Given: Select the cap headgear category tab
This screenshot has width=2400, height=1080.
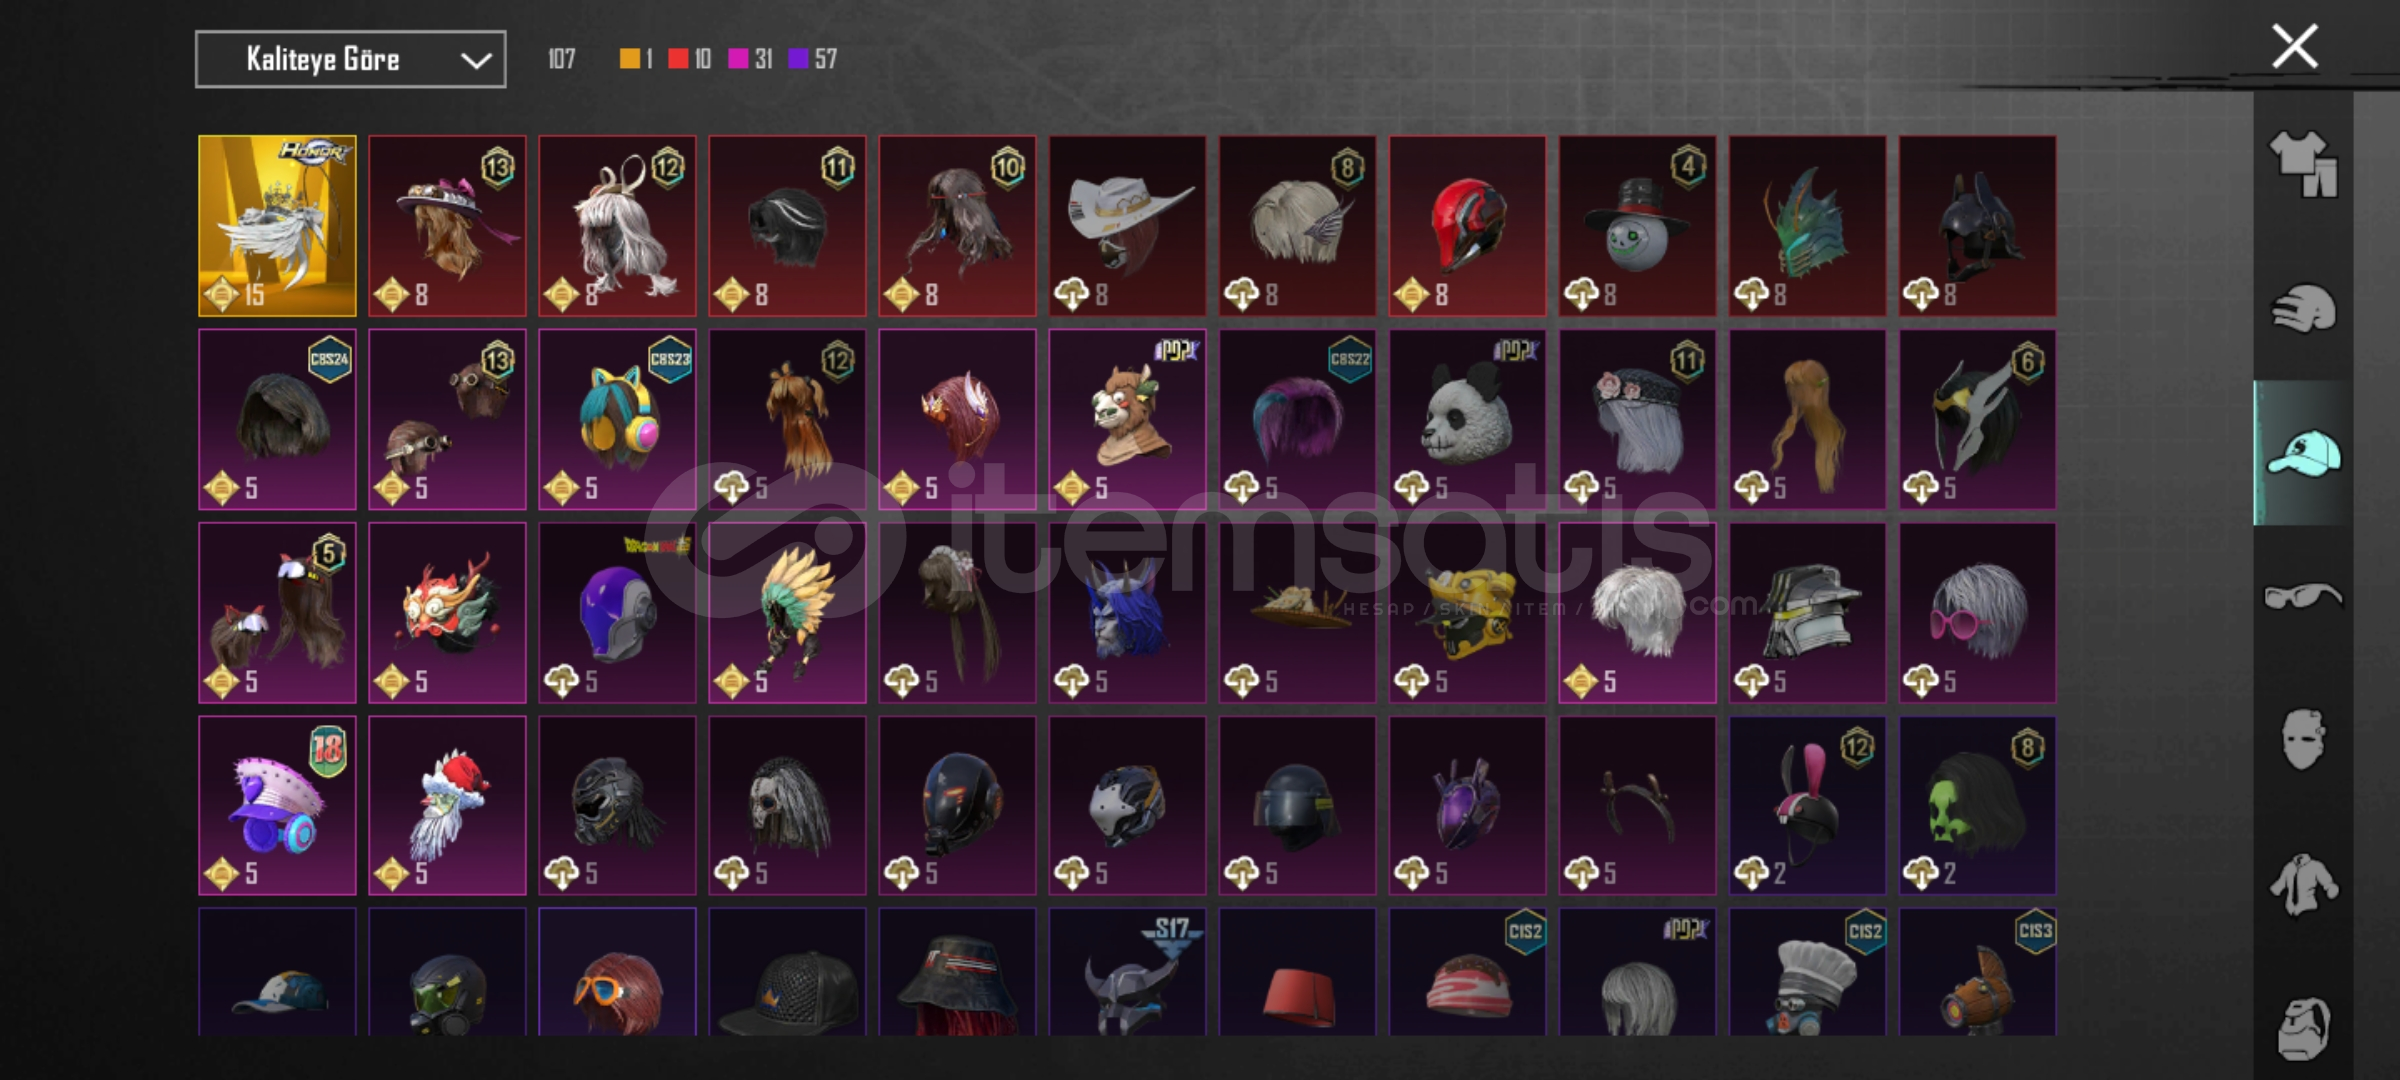Looking at the screenshot, I should (x=2303, y=453).
